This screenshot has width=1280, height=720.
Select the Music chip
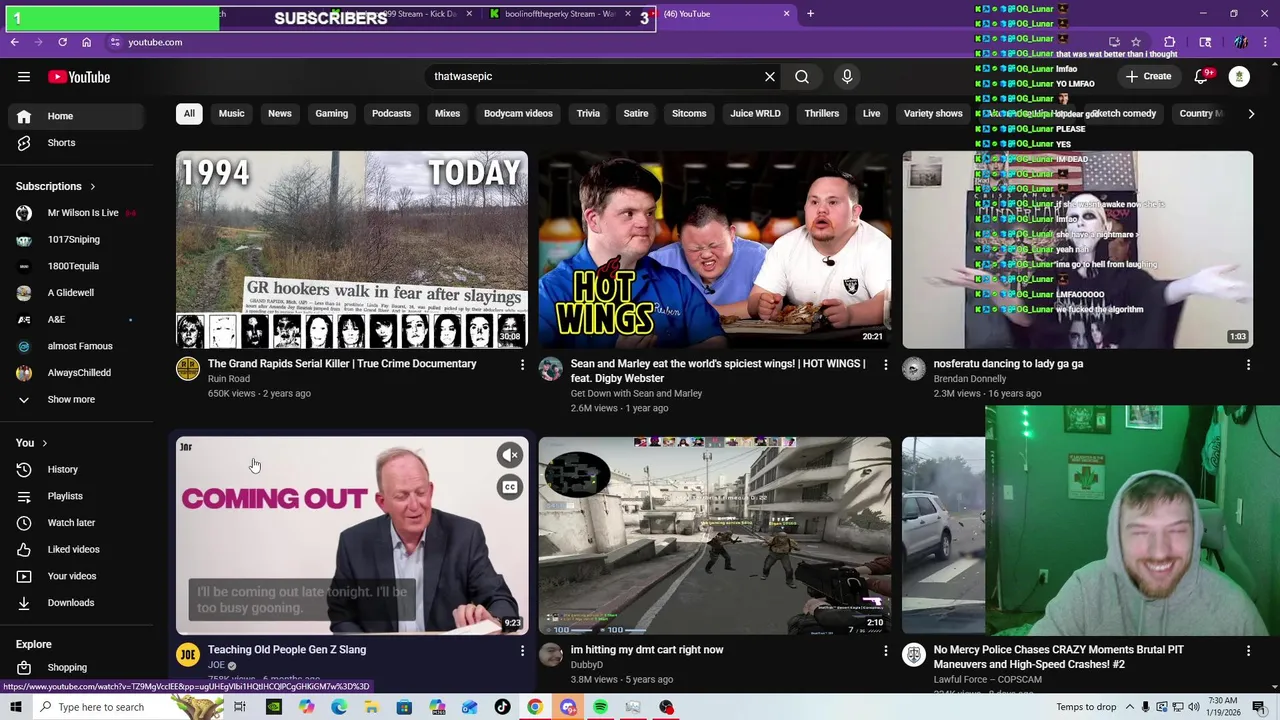click(x=231, y=114)
